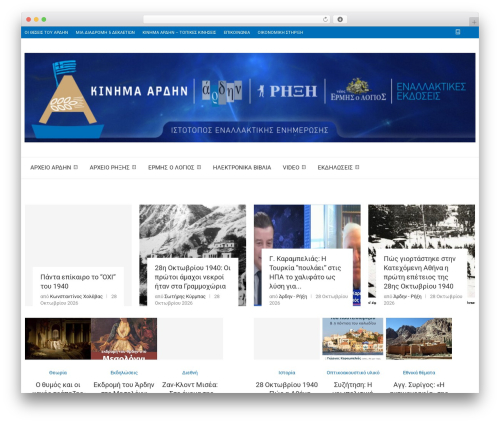500x423 pixels.
Task: Click the desert monastery thumbnail
Action: tap(419, 339)
